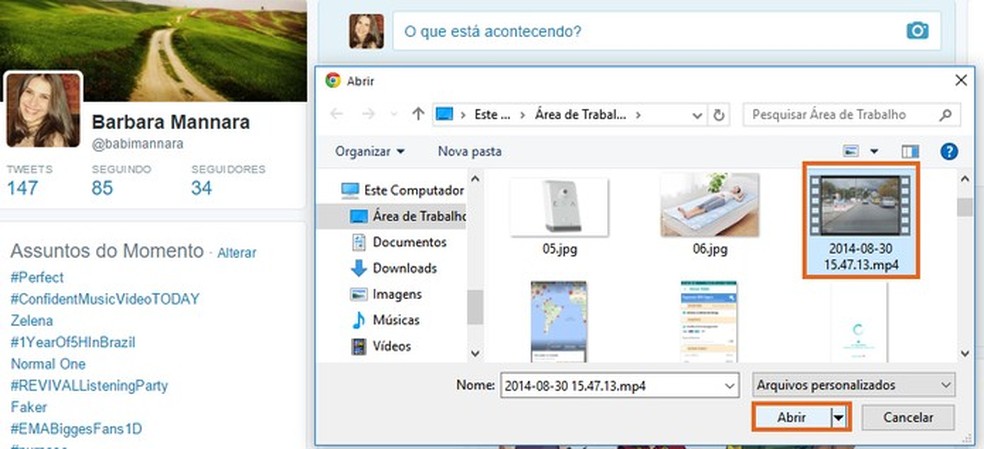Image resolution: width=984 pixels, height=449 pixels.
Task: Click the Back arrow in Abrir dialog
Action: (x=337, y=114)
